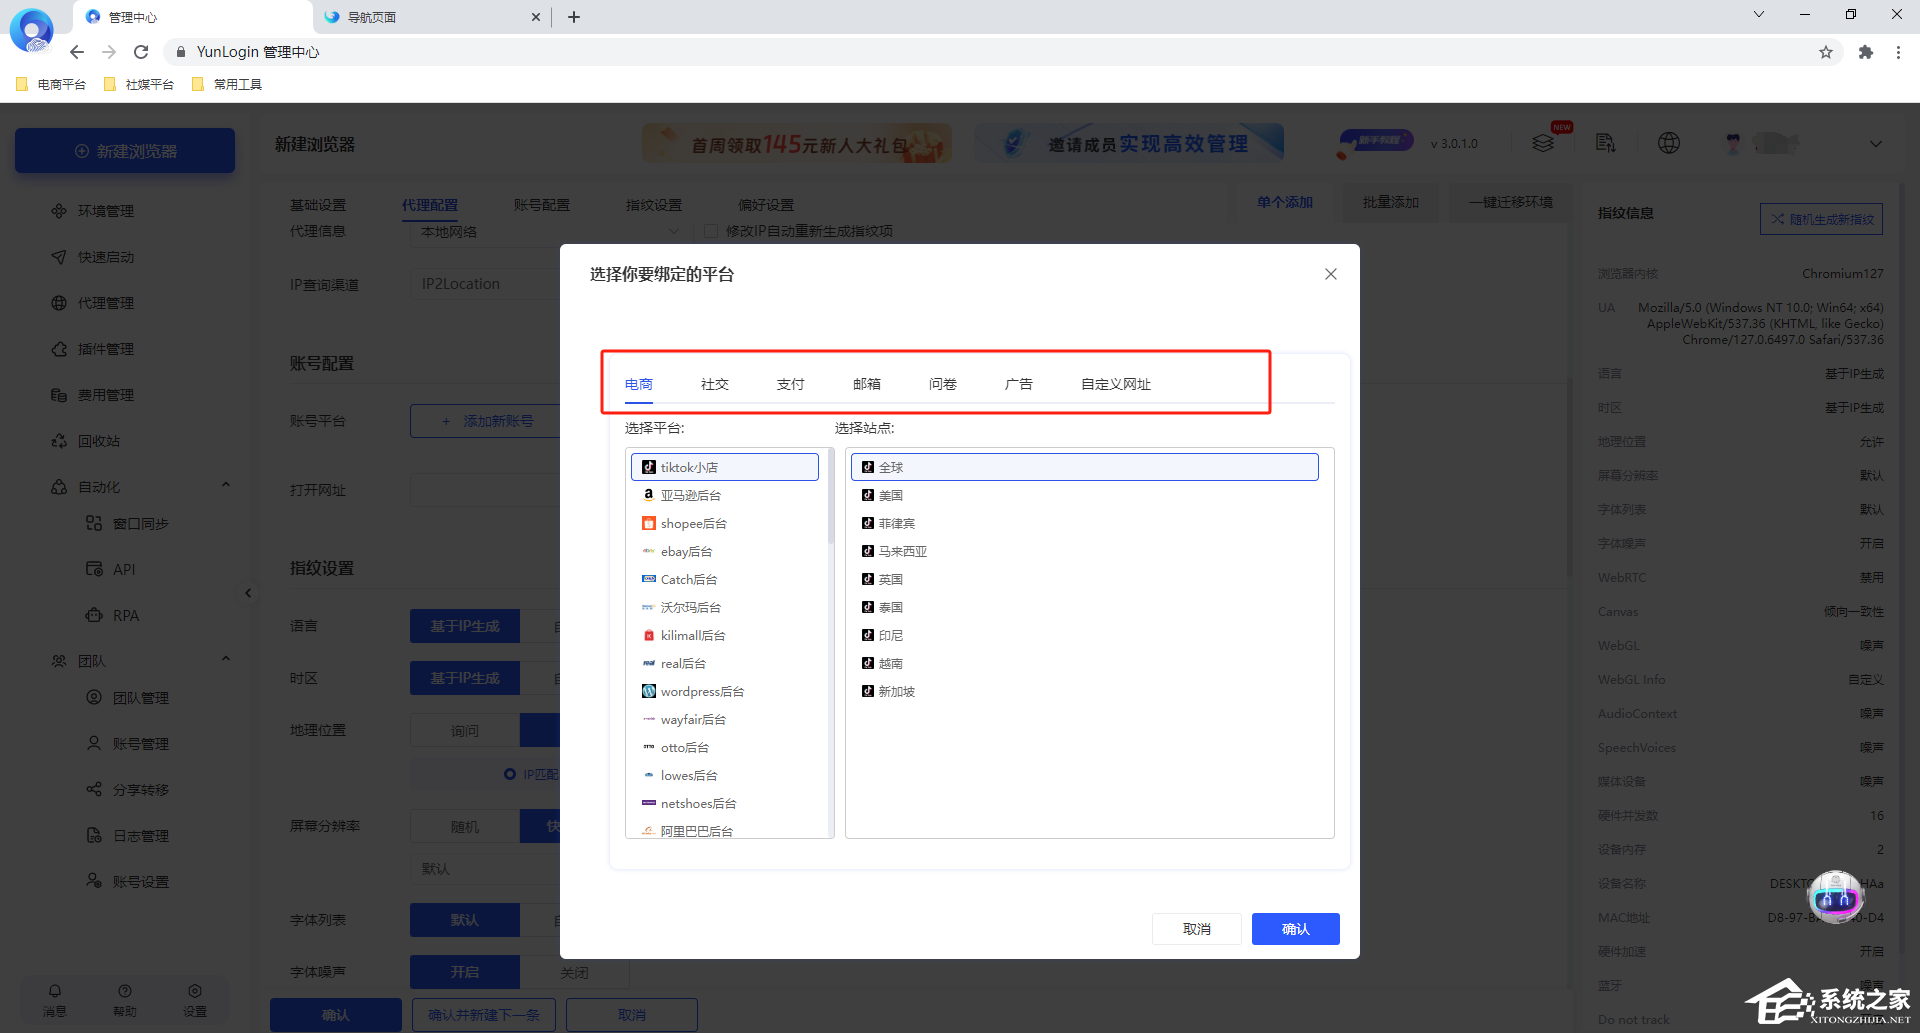The image size is (1920, 1033).
Task: Switch 字体噪声 to 关闭
Action: tap(576, 971)
